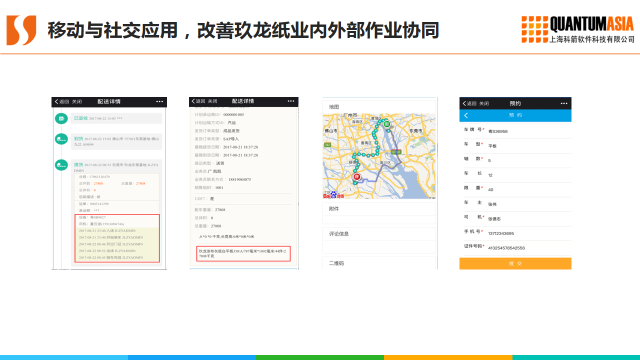The width and height of the screenshot is (640, 360).
Task: Tap 关闭 on the delivery timeline screen
Action: pyautogui.click(x=77, y=102)
